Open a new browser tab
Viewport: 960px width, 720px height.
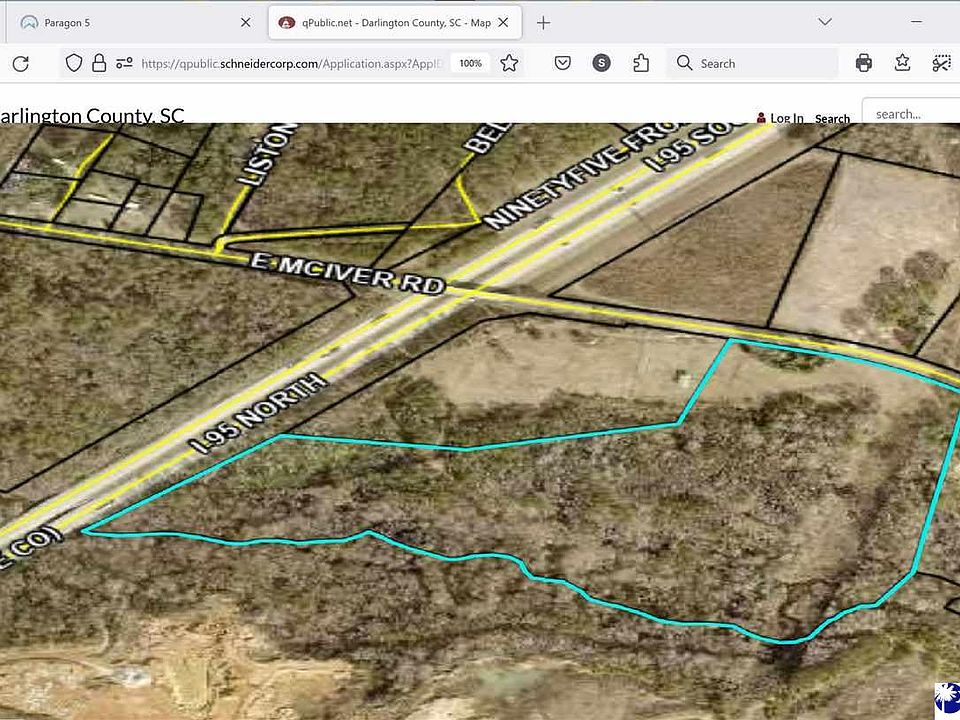[543, 22]
